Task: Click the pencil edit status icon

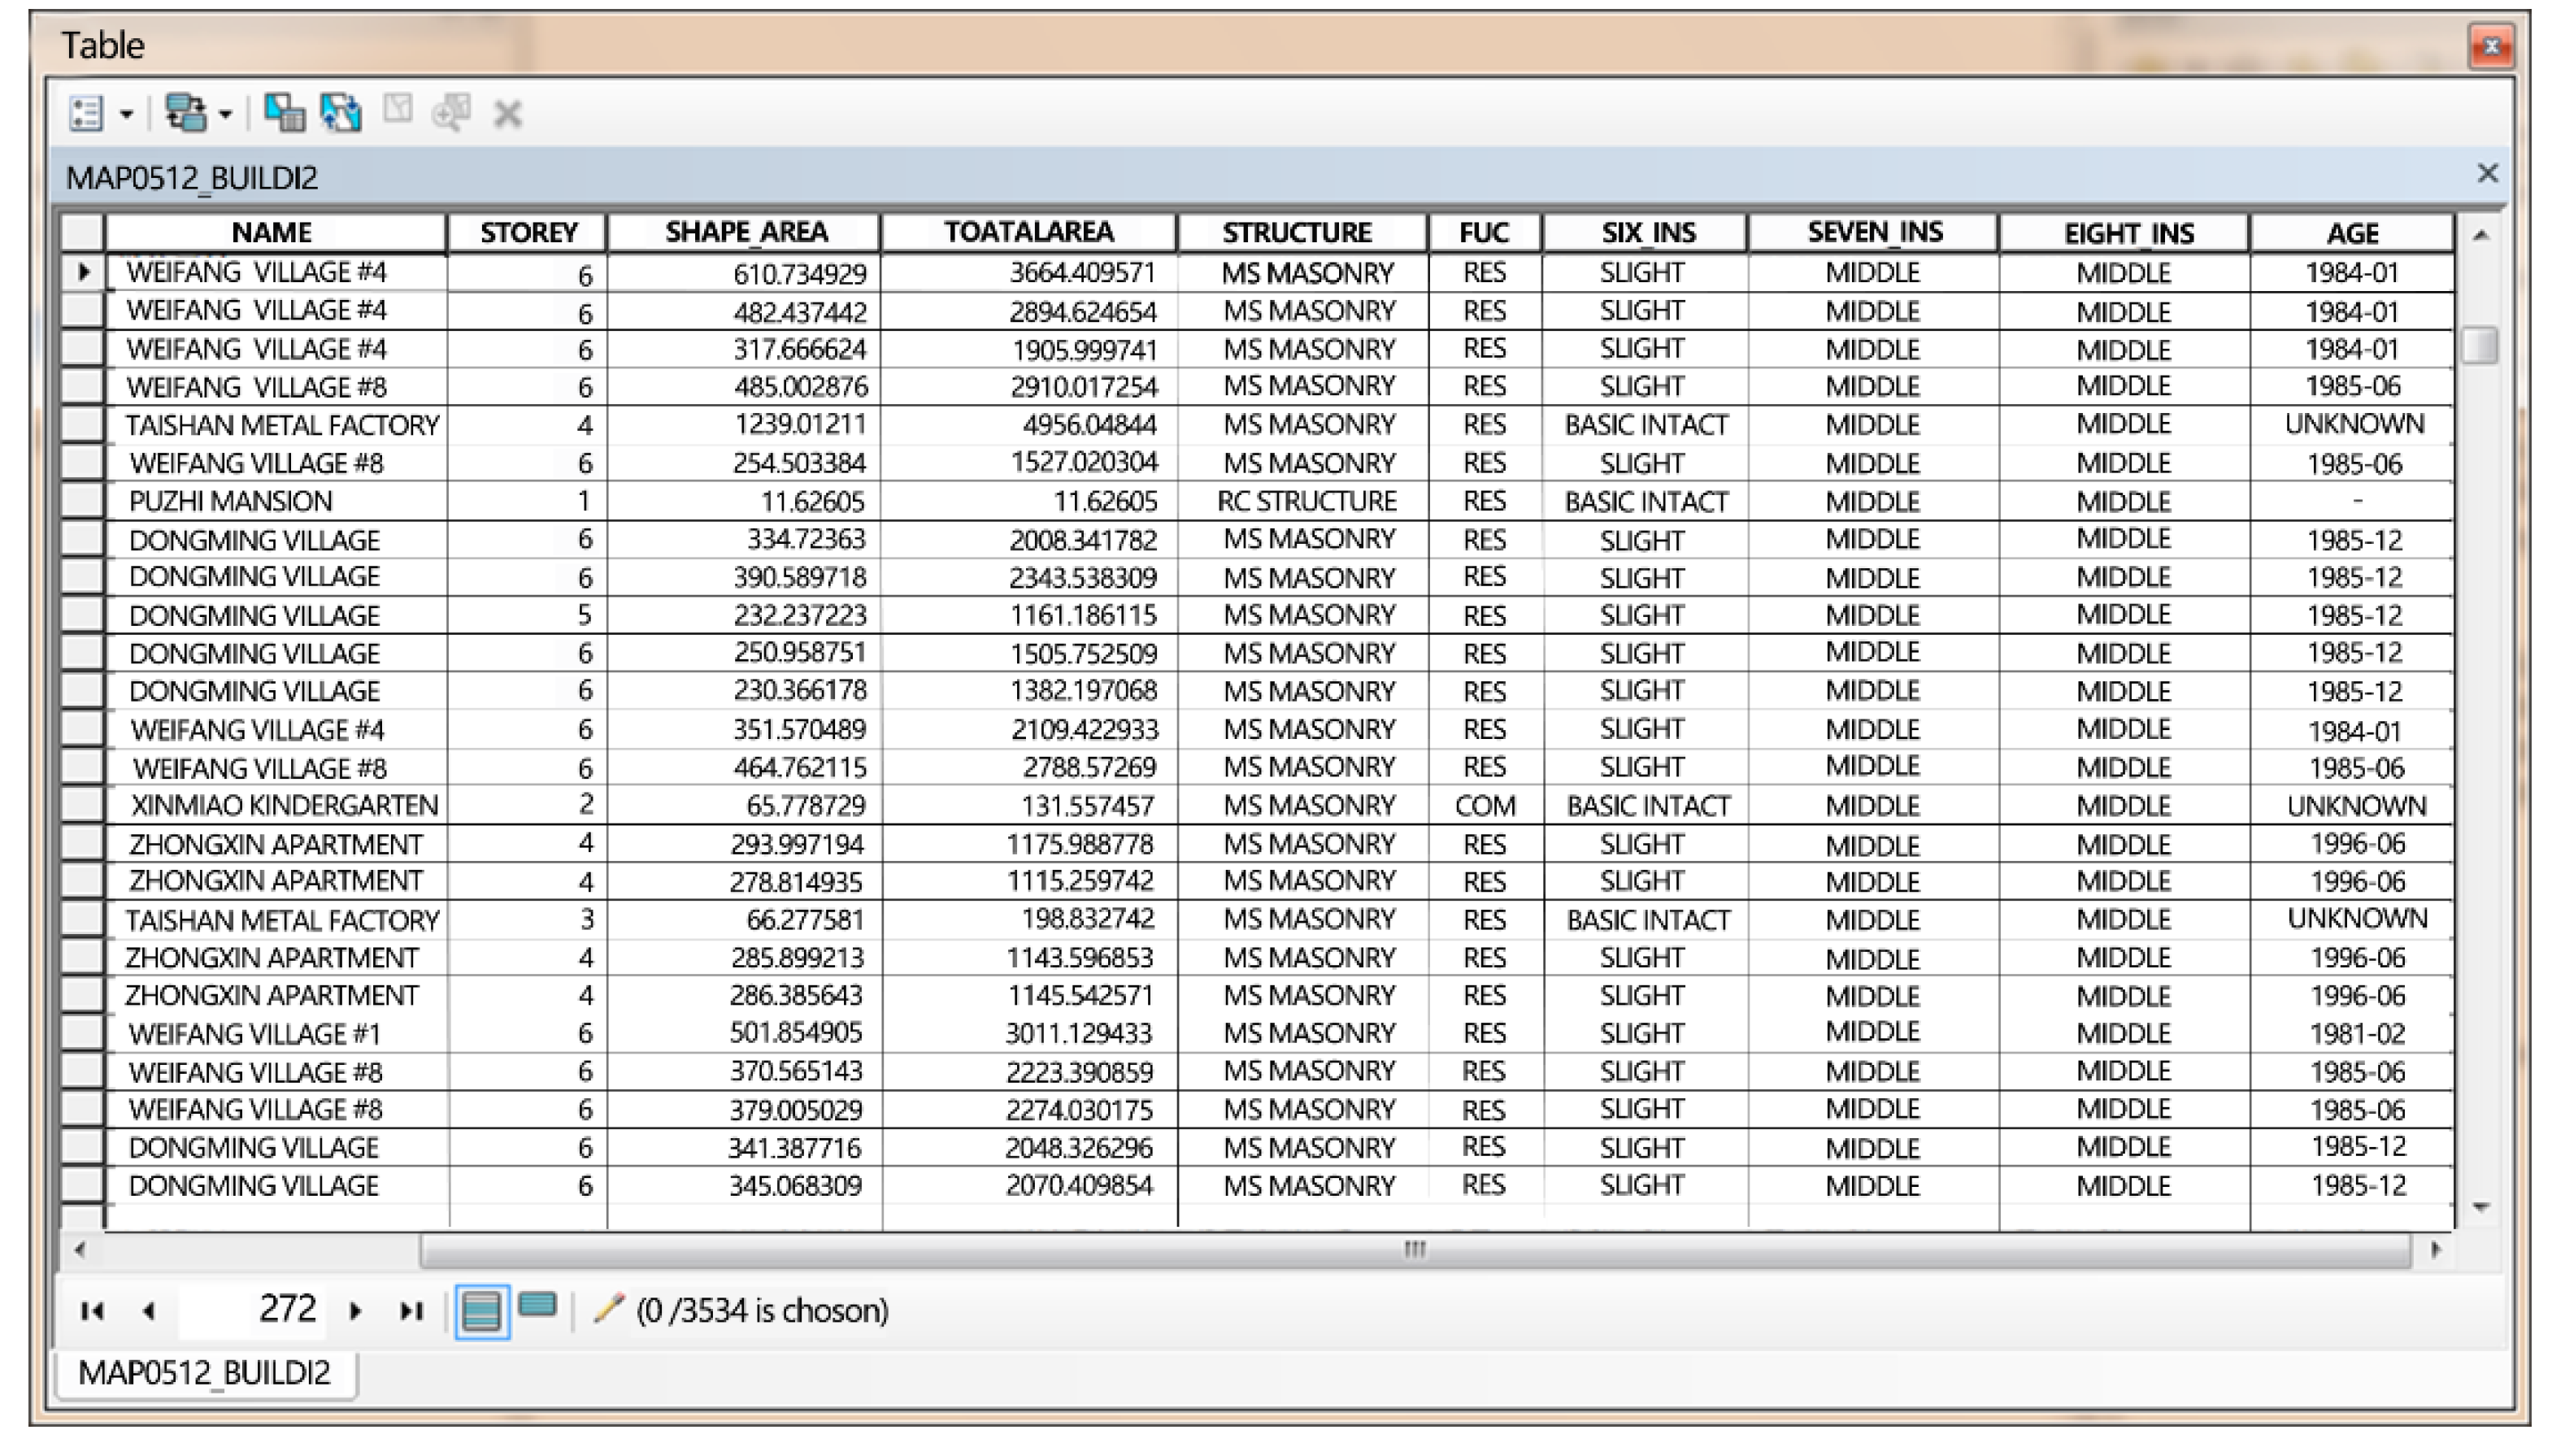Action: pyautogui.click(x=608, y=1309)
